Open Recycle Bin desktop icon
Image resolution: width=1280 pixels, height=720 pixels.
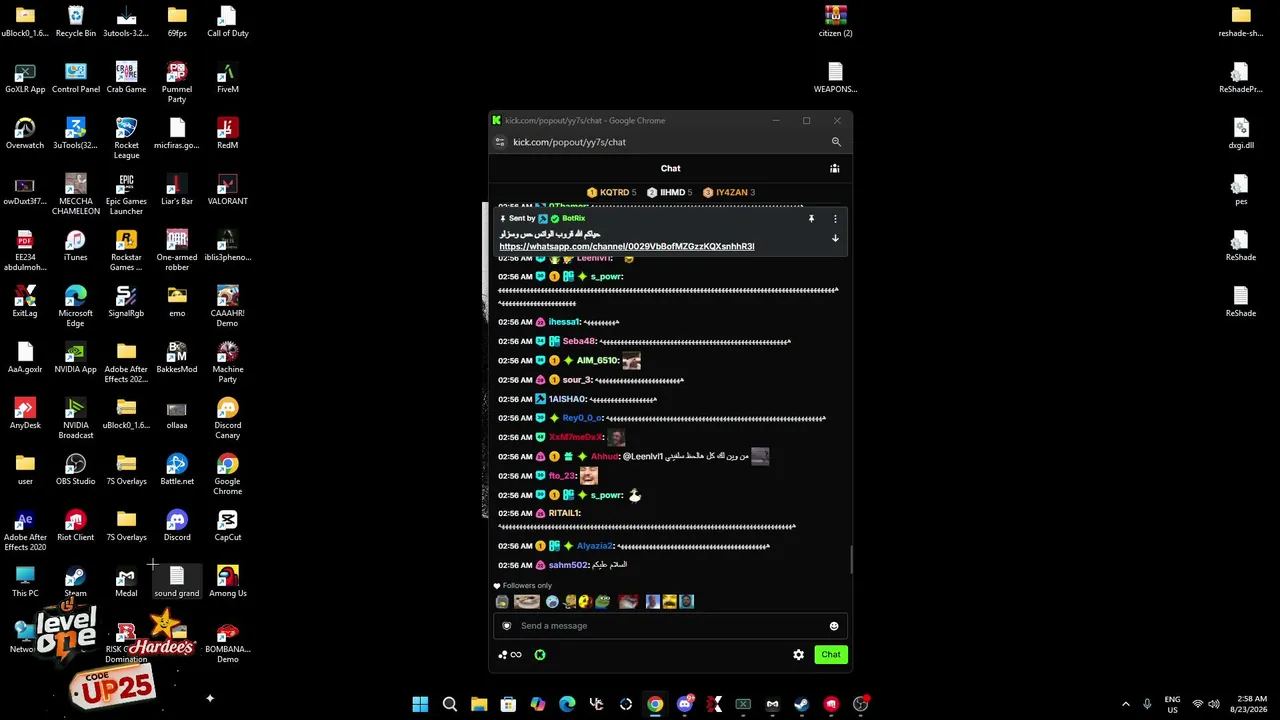76,22
